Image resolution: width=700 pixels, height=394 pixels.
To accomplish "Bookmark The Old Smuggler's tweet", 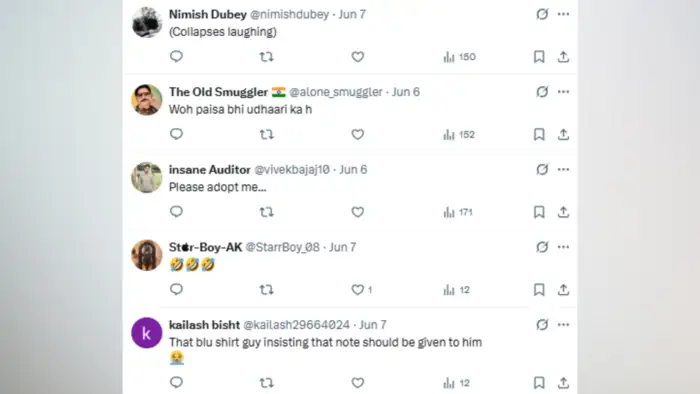I will pos(539,134).
